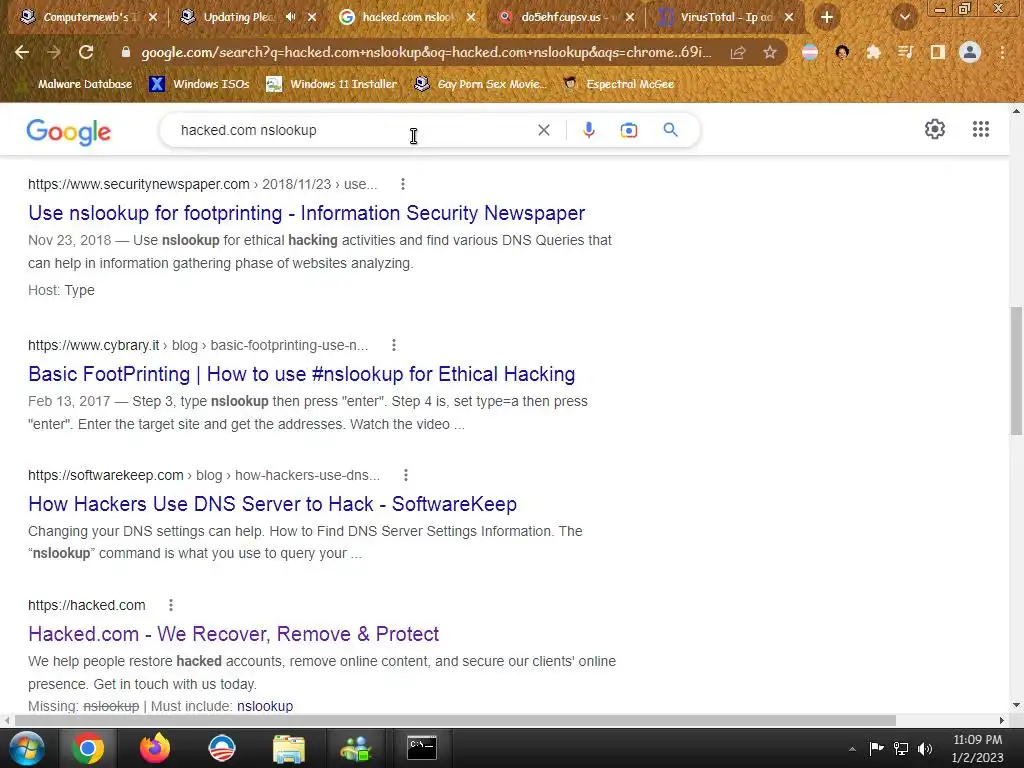The width and height of the screenshot is (1024, 768).
Task: Submit search with magnifier icon
Action: [670, 130]
